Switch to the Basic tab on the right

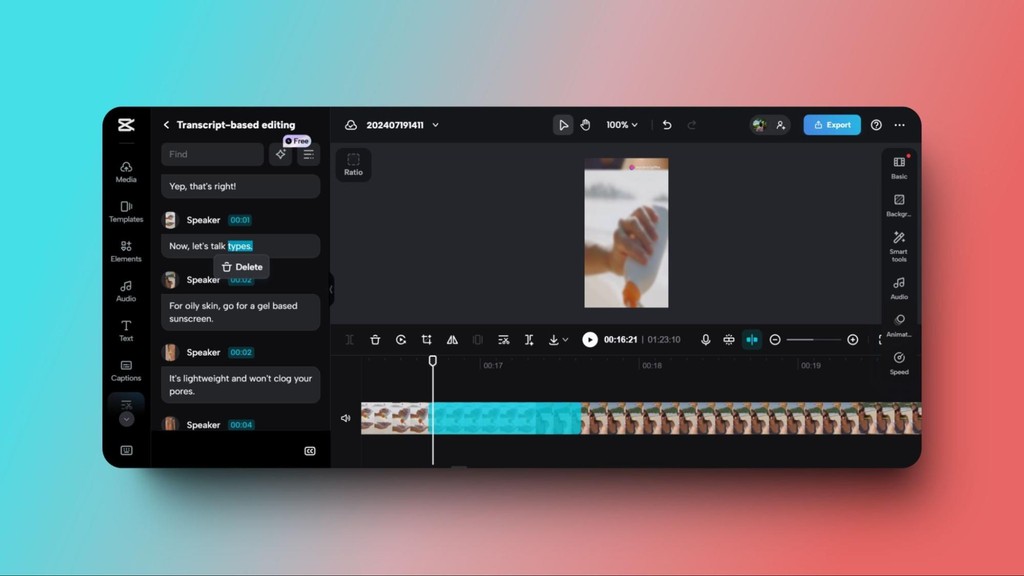(x=897, y=168)
